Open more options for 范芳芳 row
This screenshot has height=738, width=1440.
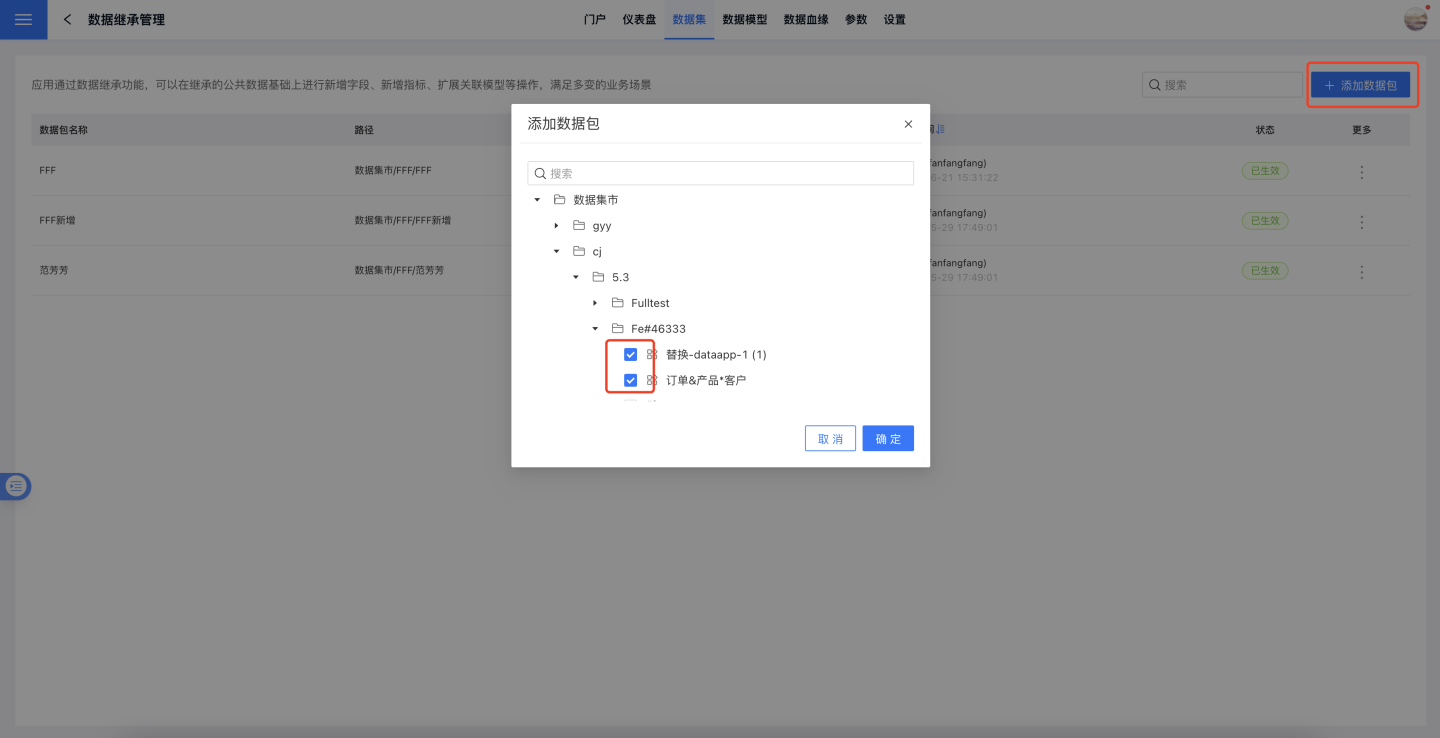coord(1361,271)
